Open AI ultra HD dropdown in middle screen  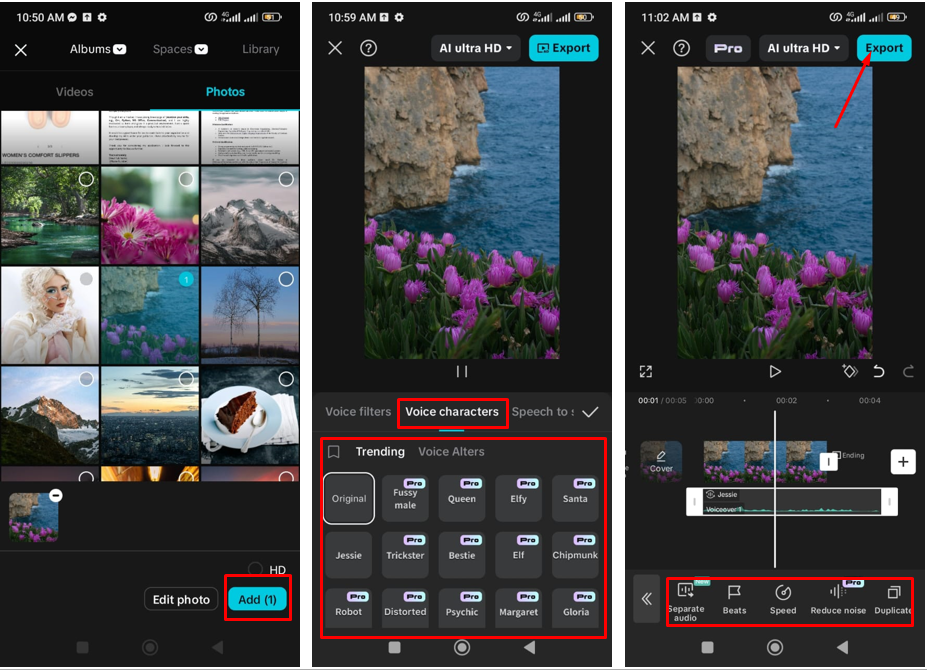tap(475, 48)
